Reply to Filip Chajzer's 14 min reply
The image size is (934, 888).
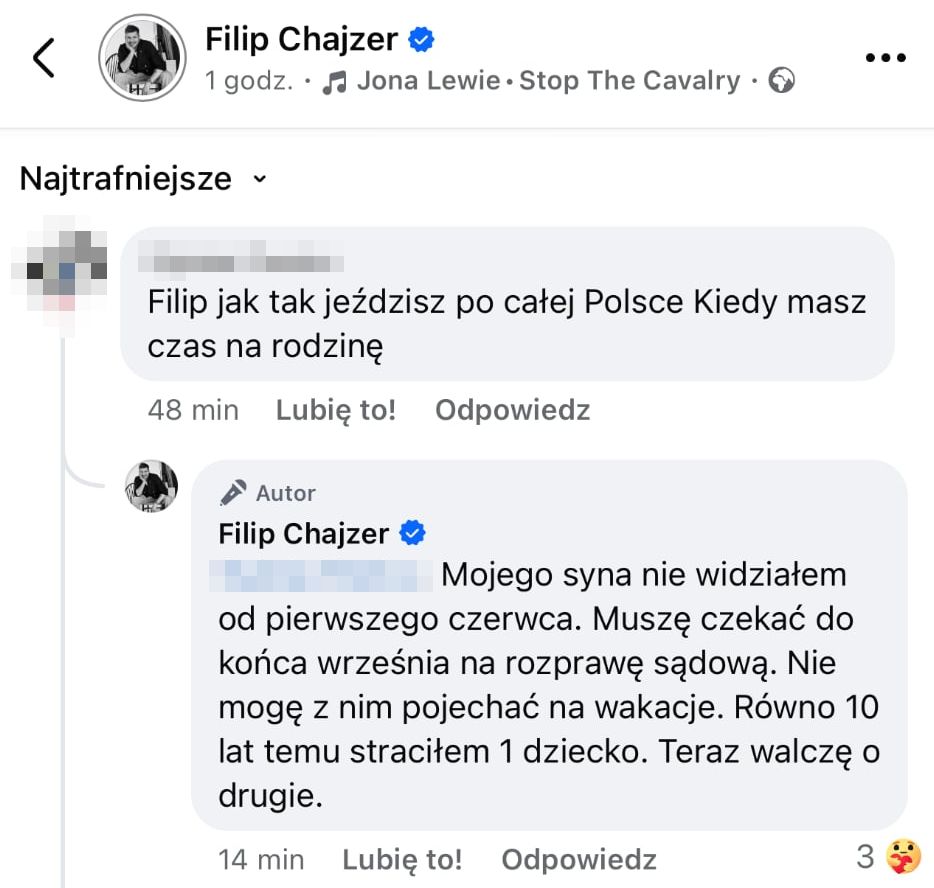578,859
